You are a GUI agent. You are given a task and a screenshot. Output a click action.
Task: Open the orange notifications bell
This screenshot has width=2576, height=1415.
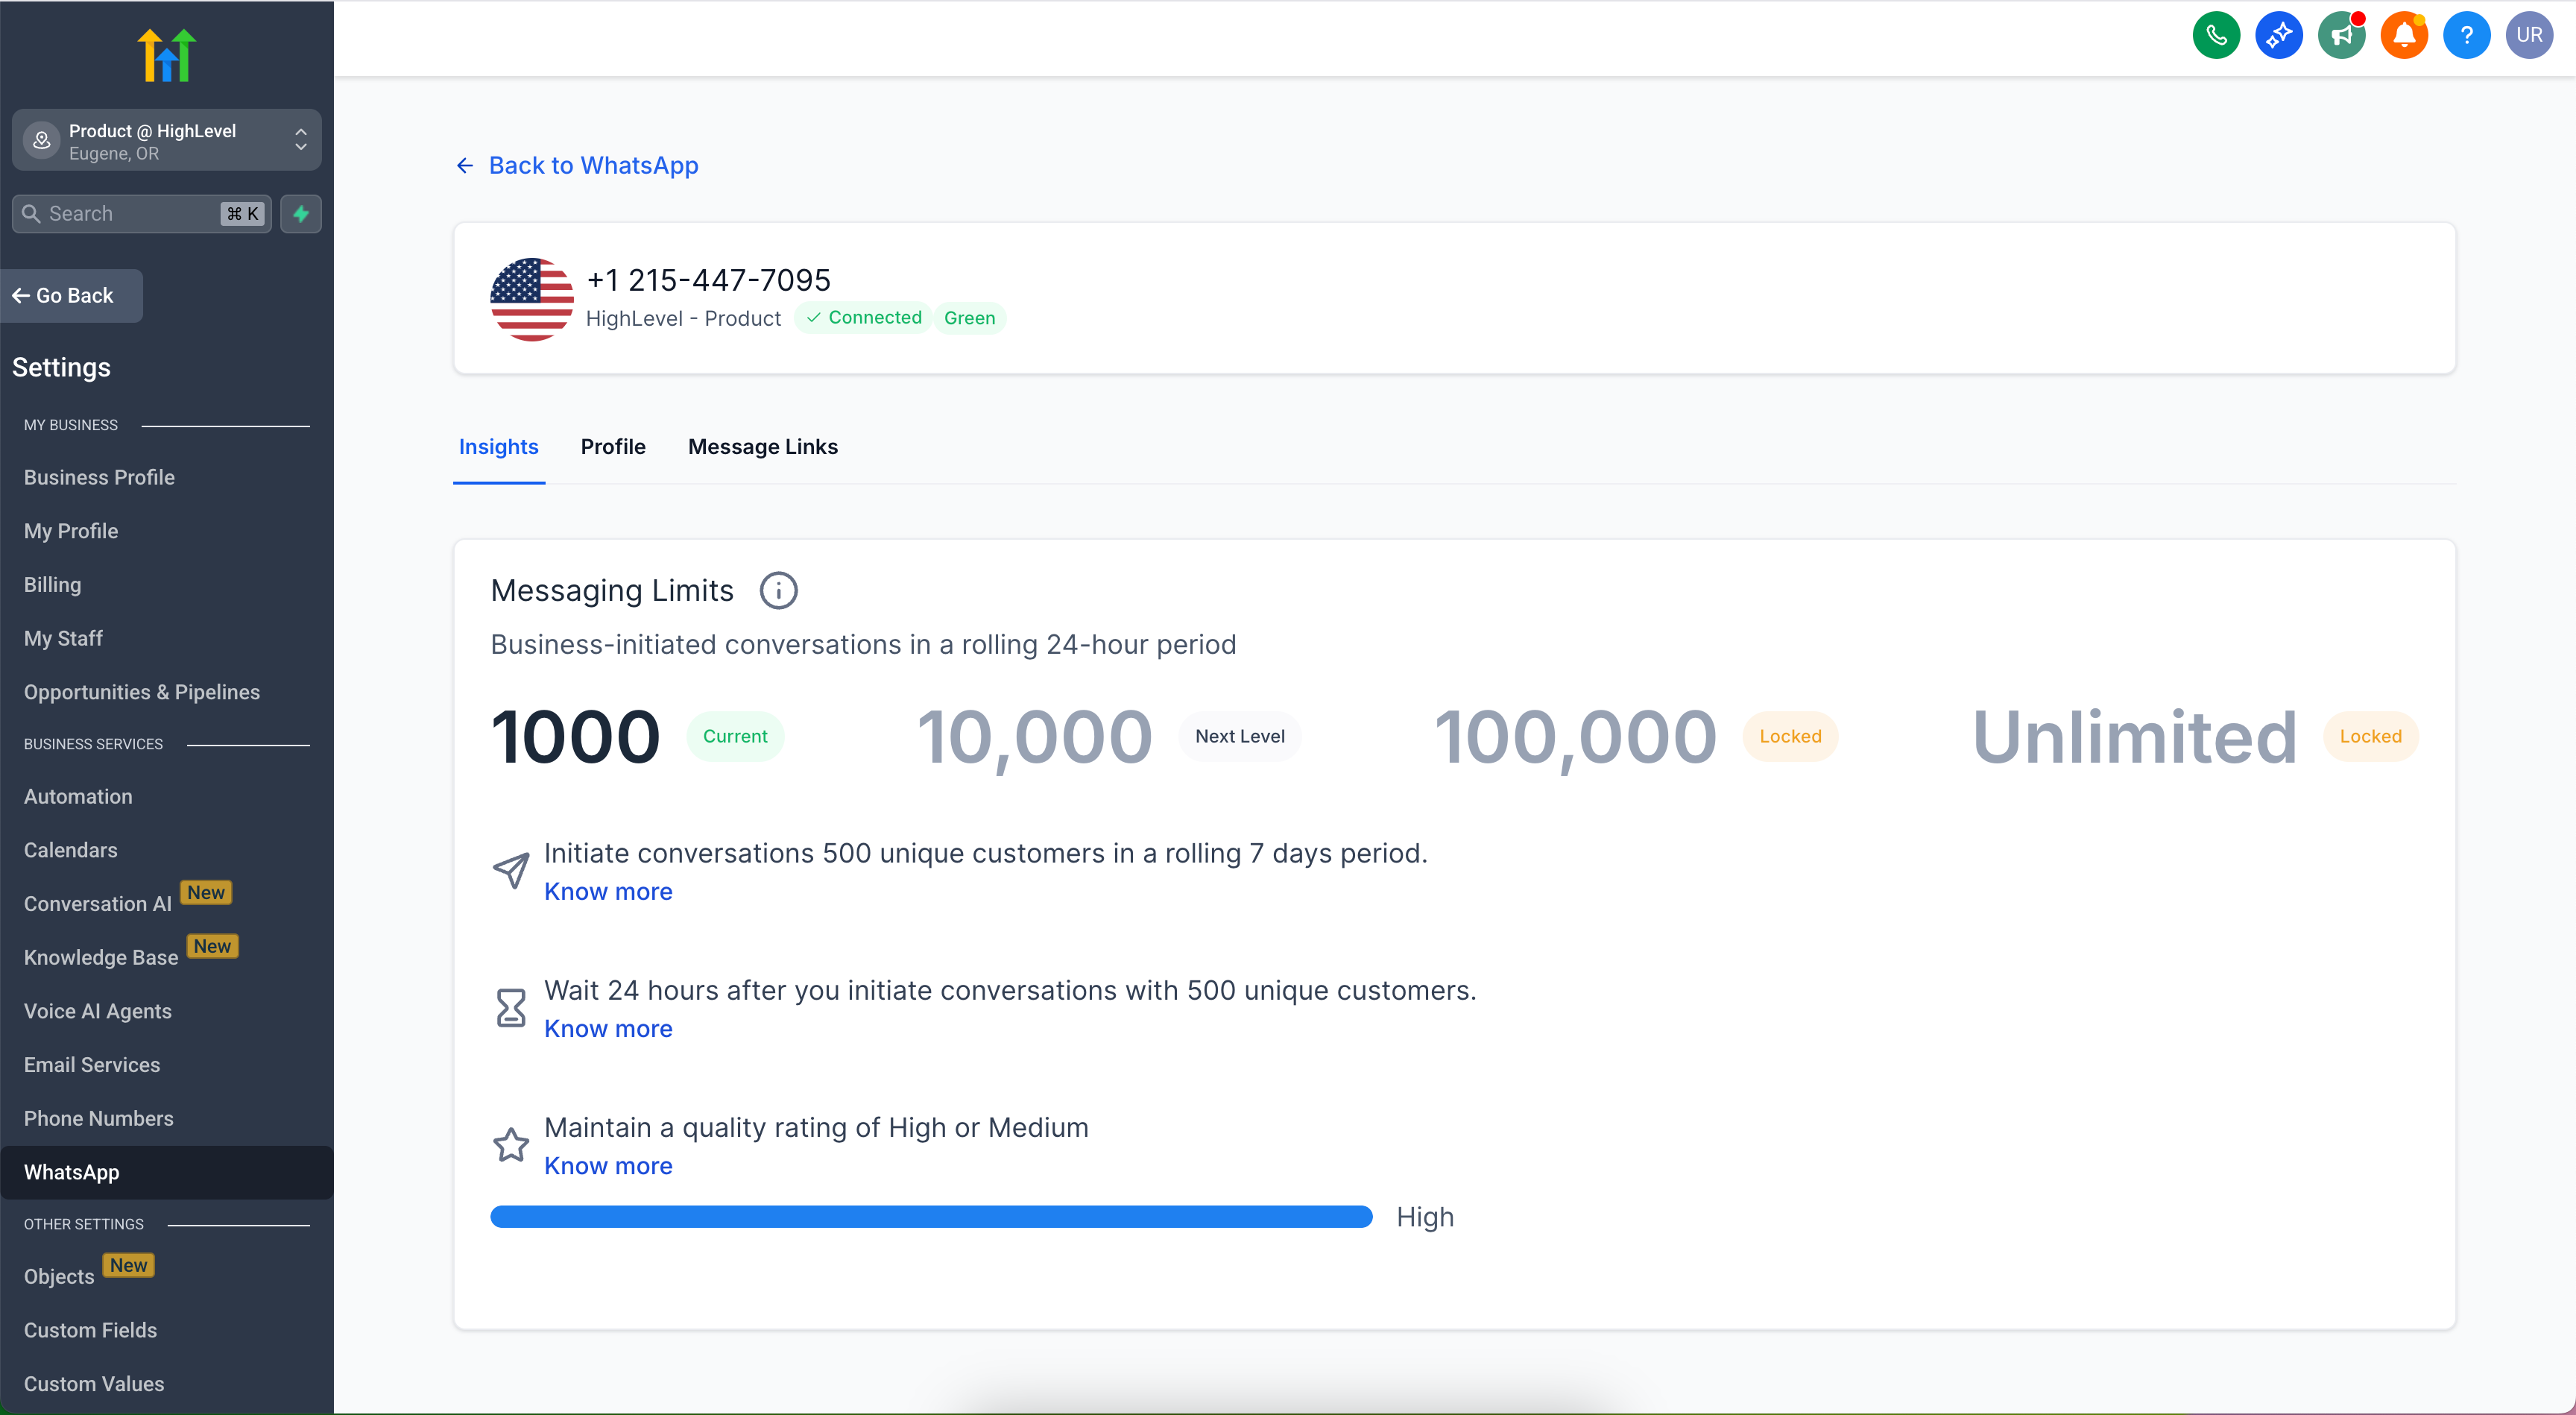2404,35
